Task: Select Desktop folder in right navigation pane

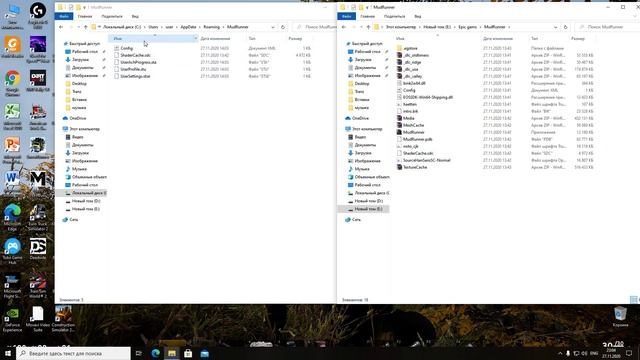Action: pyautogui.click(x=362, y=84)
